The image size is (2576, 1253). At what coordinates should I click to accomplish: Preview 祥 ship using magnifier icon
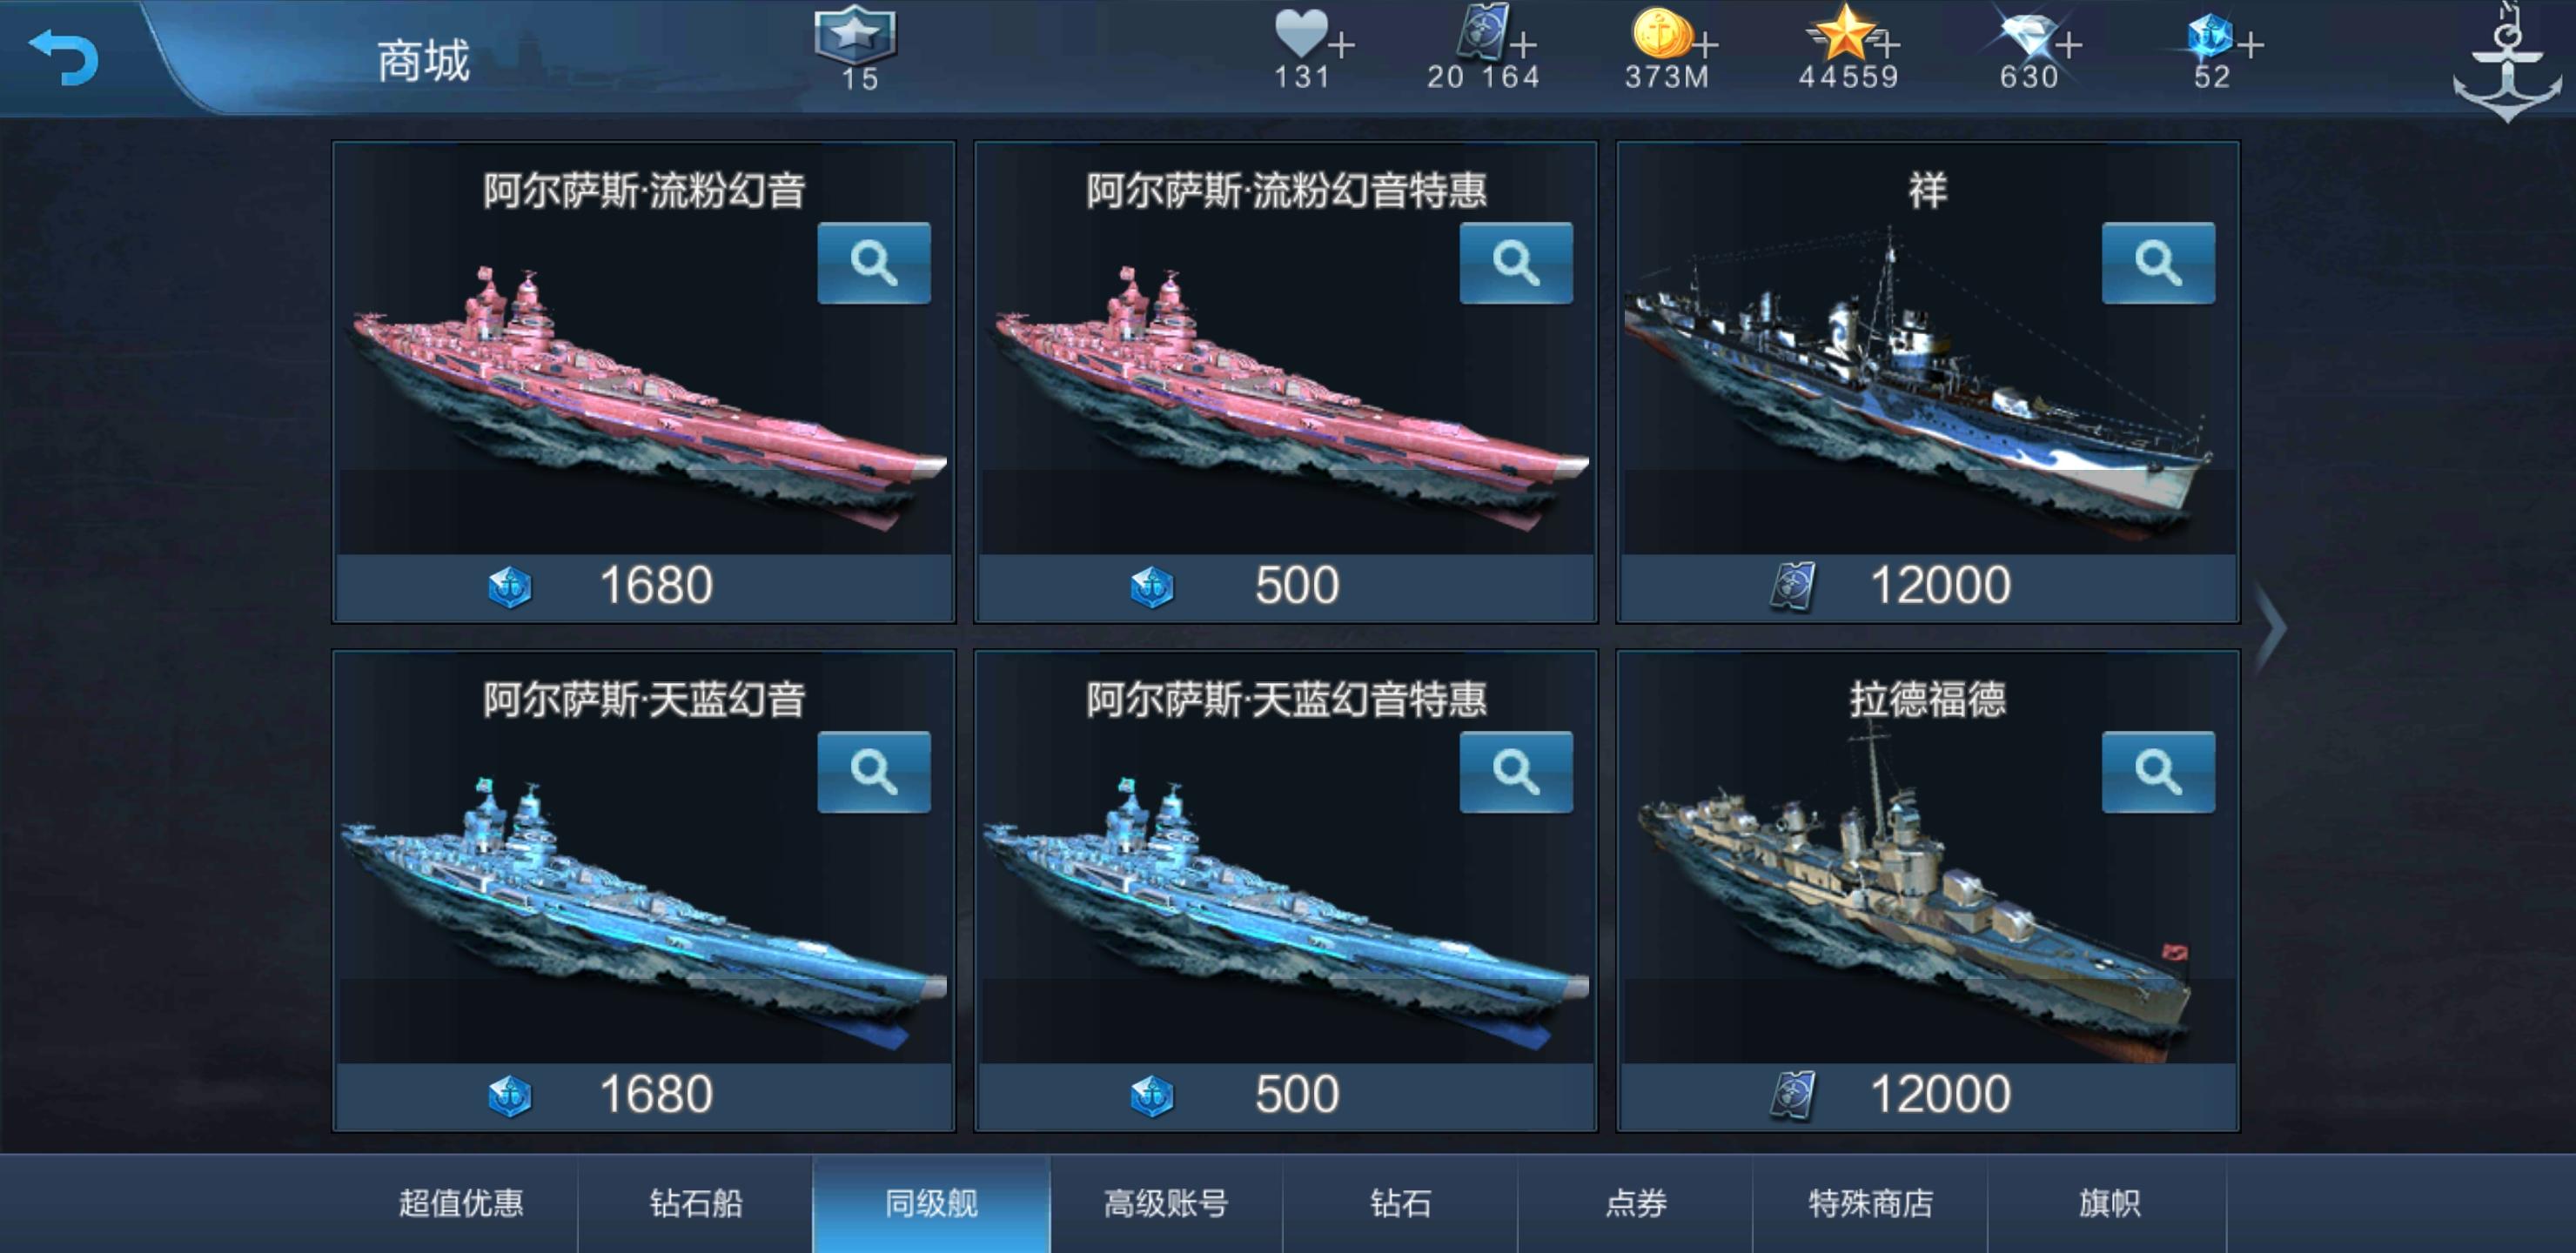pos(2158,263)
